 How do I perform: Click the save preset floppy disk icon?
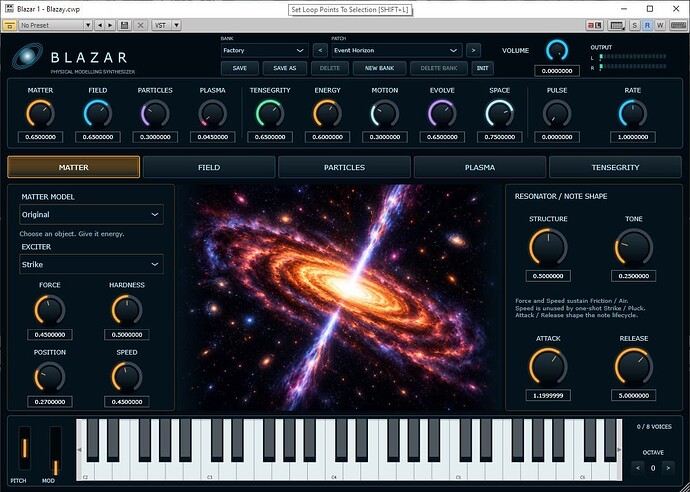click(125, 26)
